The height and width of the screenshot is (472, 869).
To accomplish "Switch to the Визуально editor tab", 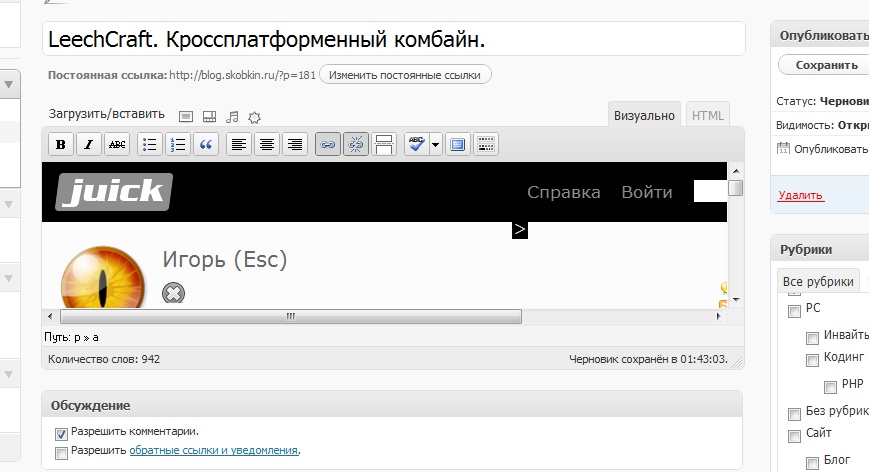I will (x=644, y=115).
